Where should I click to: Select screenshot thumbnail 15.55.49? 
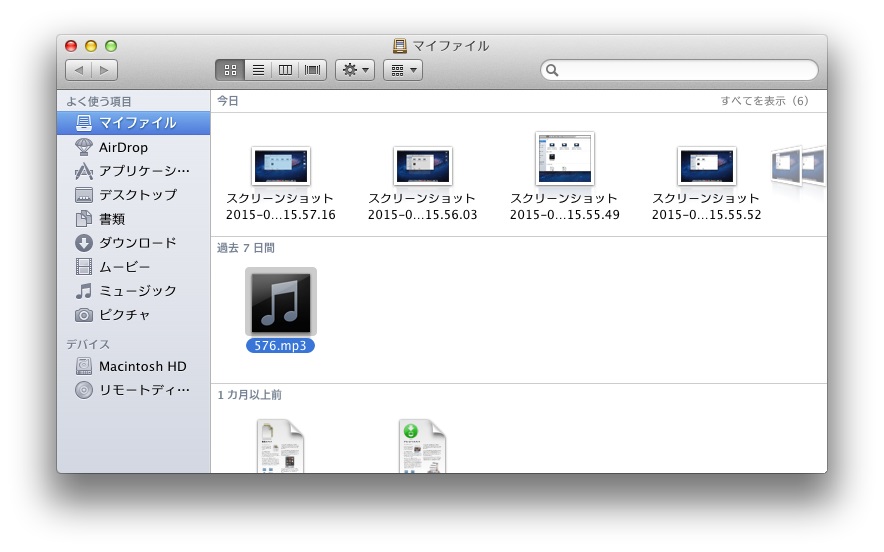(x=565, y=158)
